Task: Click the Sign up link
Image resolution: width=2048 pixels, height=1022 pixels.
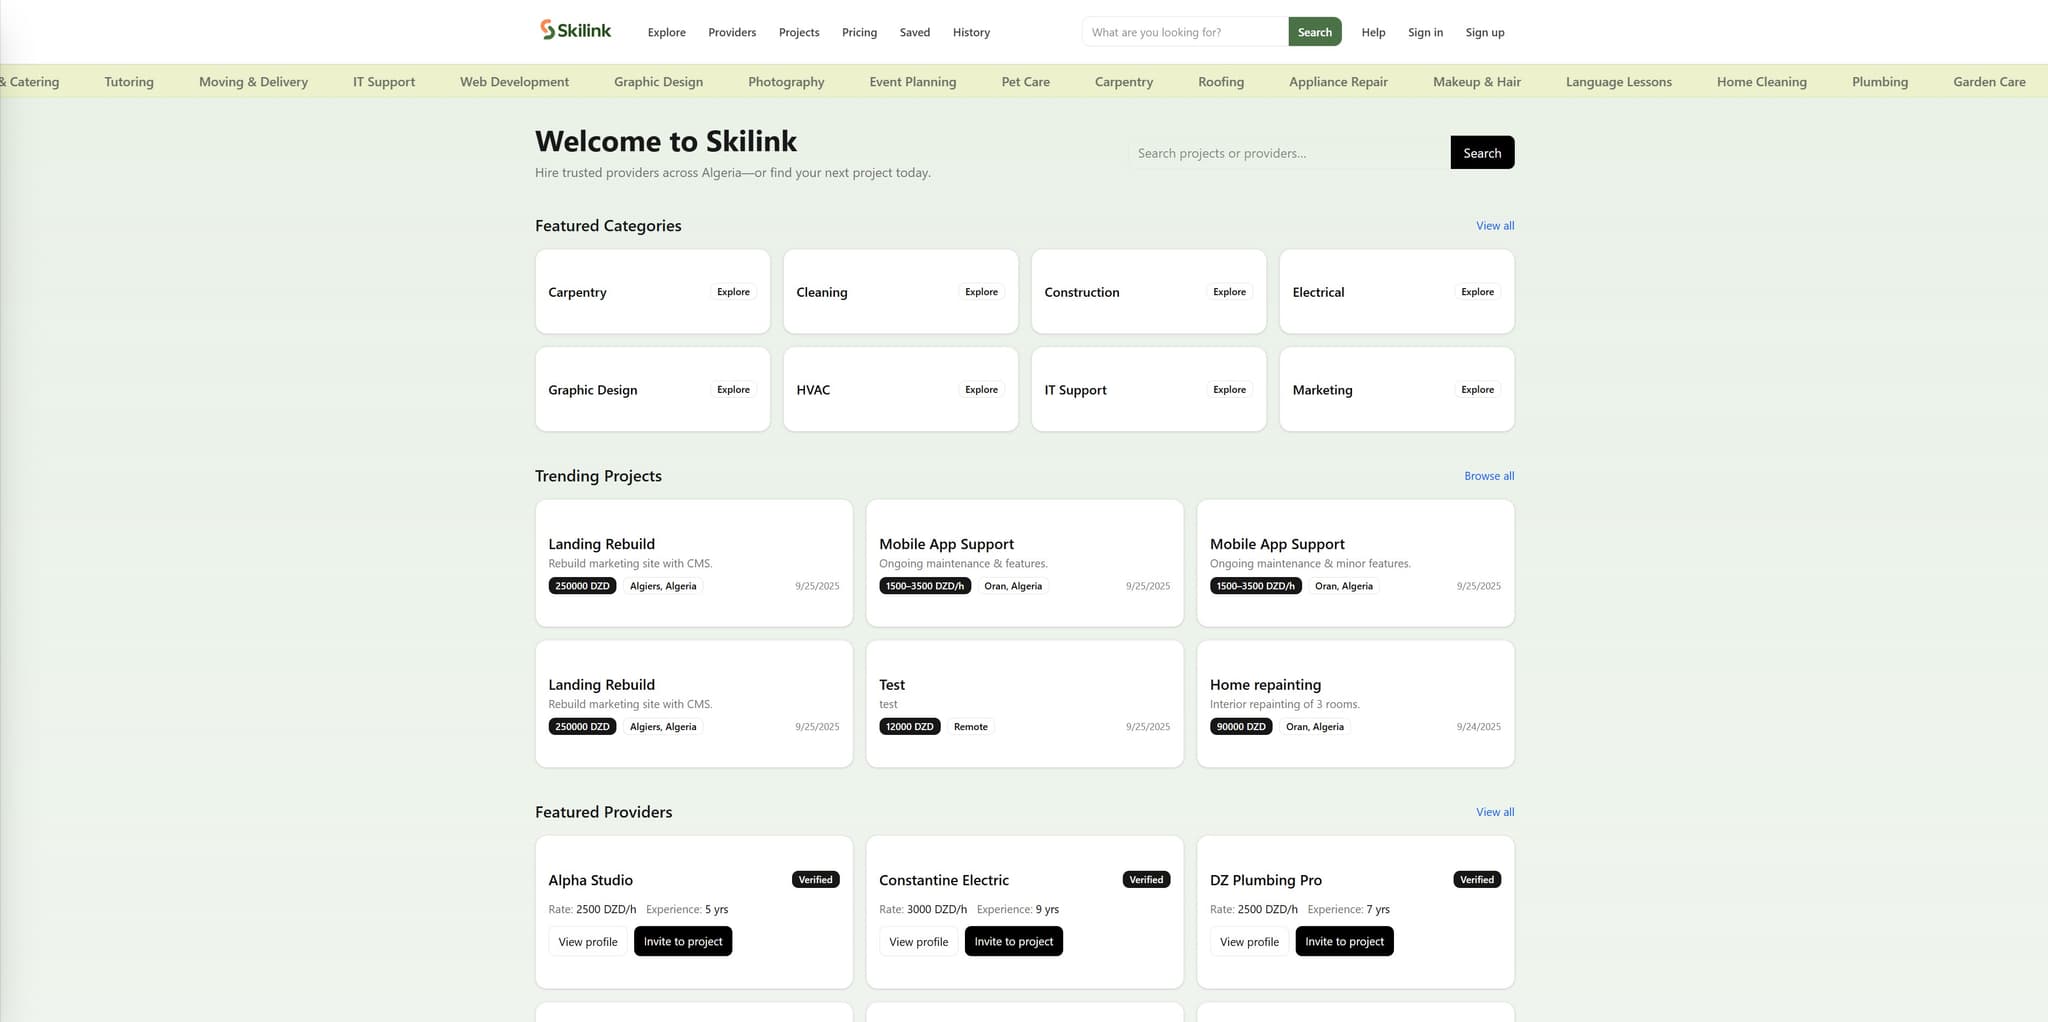Action: tap(1484, 32)
